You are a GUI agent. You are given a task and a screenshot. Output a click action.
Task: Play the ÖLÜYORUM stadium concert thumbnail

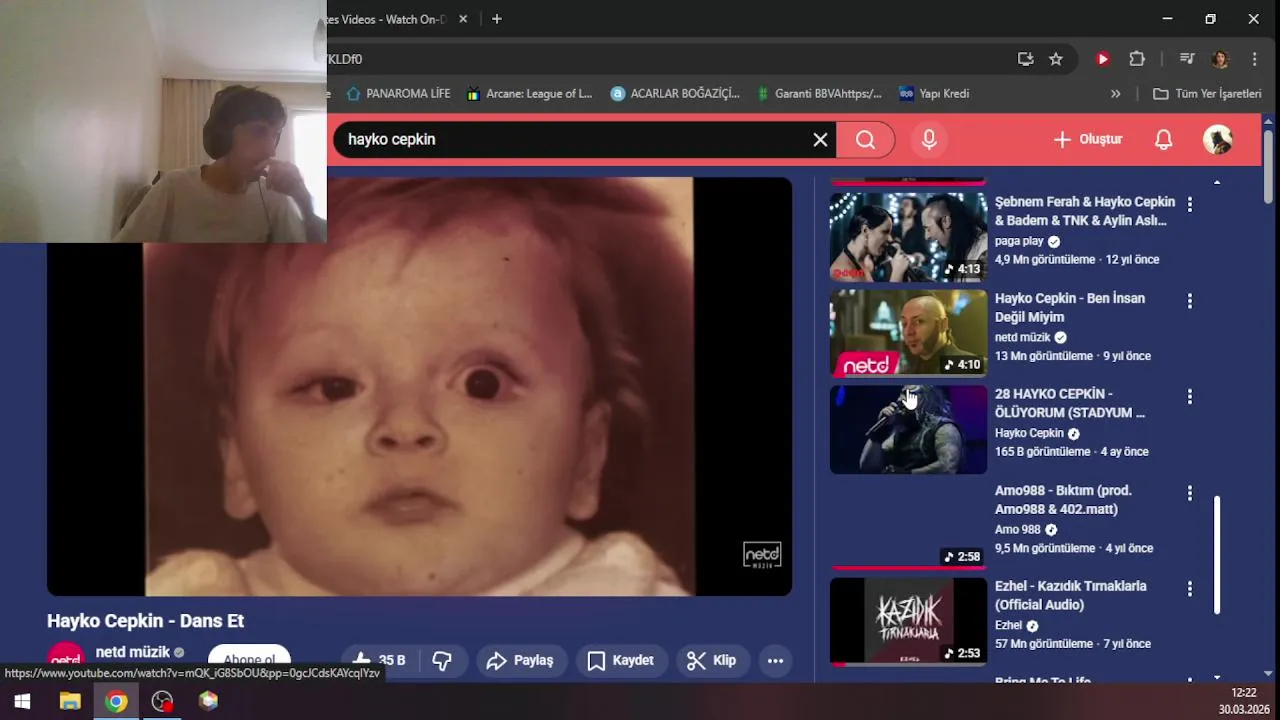tap(908, 429)
